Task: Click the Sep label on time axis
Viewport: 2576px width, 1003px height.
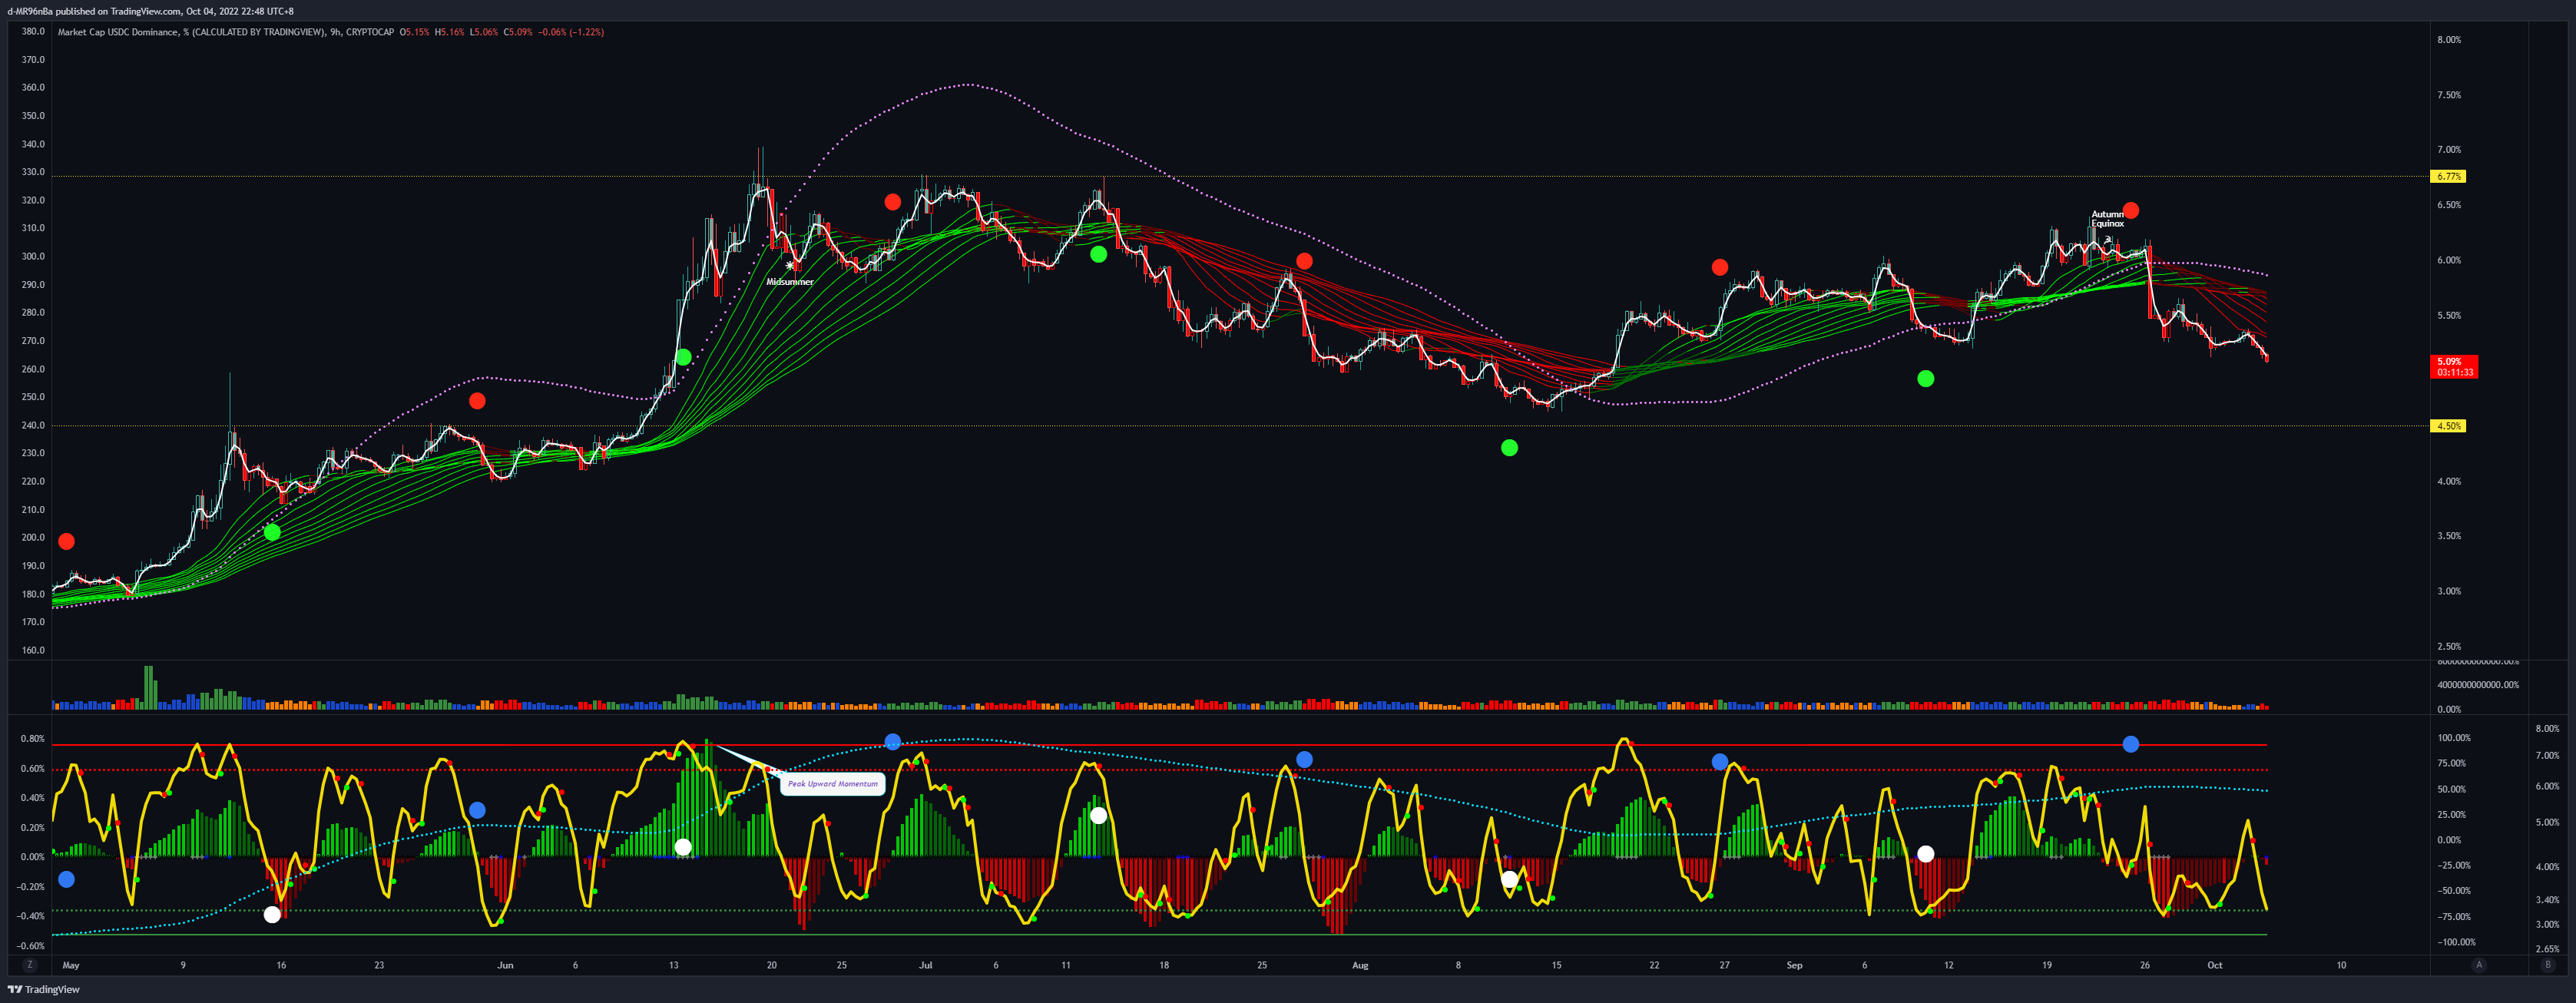Action: pos(1795,965)
